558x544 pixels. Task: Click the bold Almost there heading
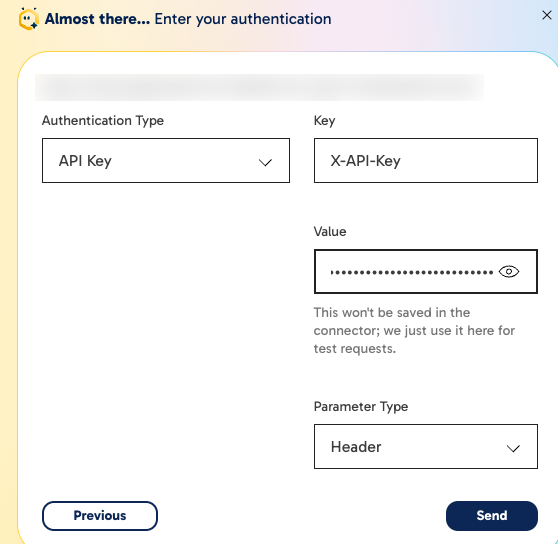click(98, 19)
